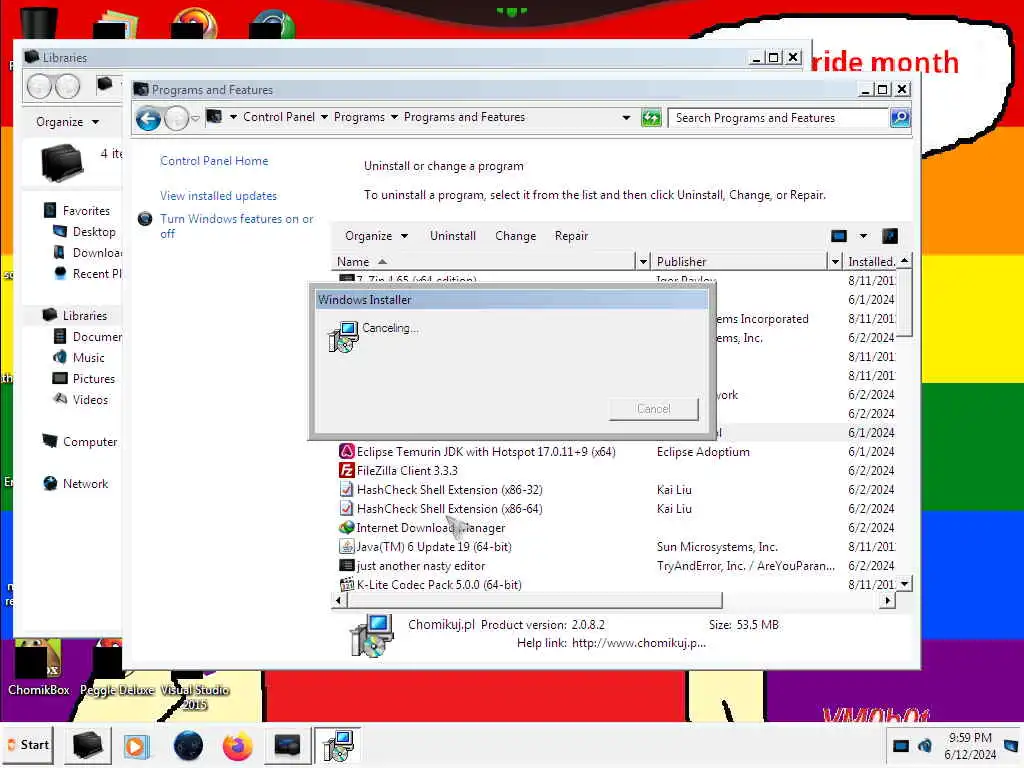Click the search magnifier icon
Viewport: 1024px width, 768px height.
tap(900, 118)
